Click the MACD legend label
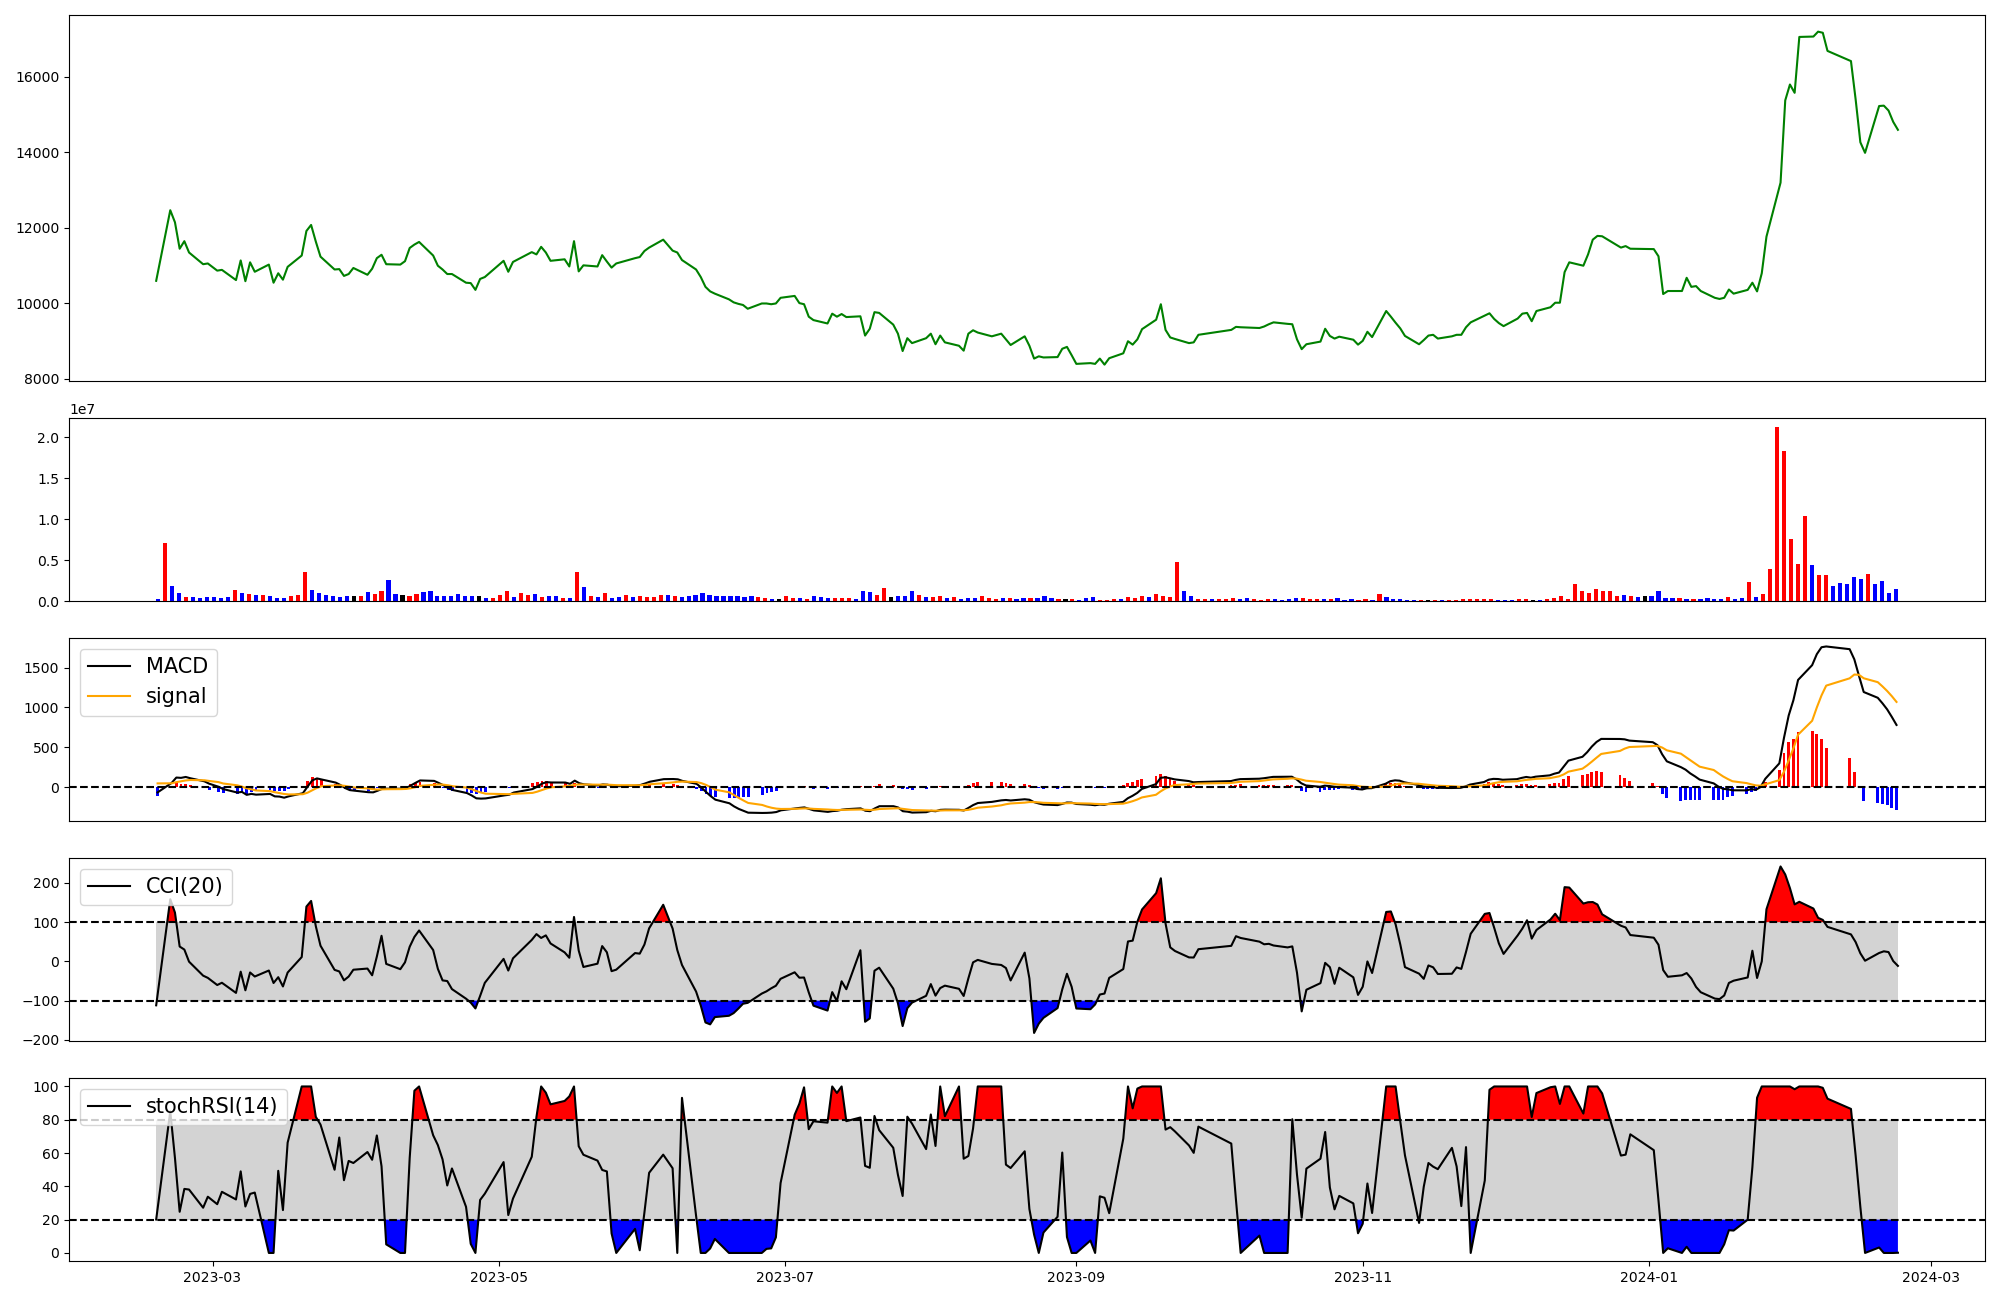Image resolution: width=2000 pixels, height=1300 pixels. pos(176,666)
